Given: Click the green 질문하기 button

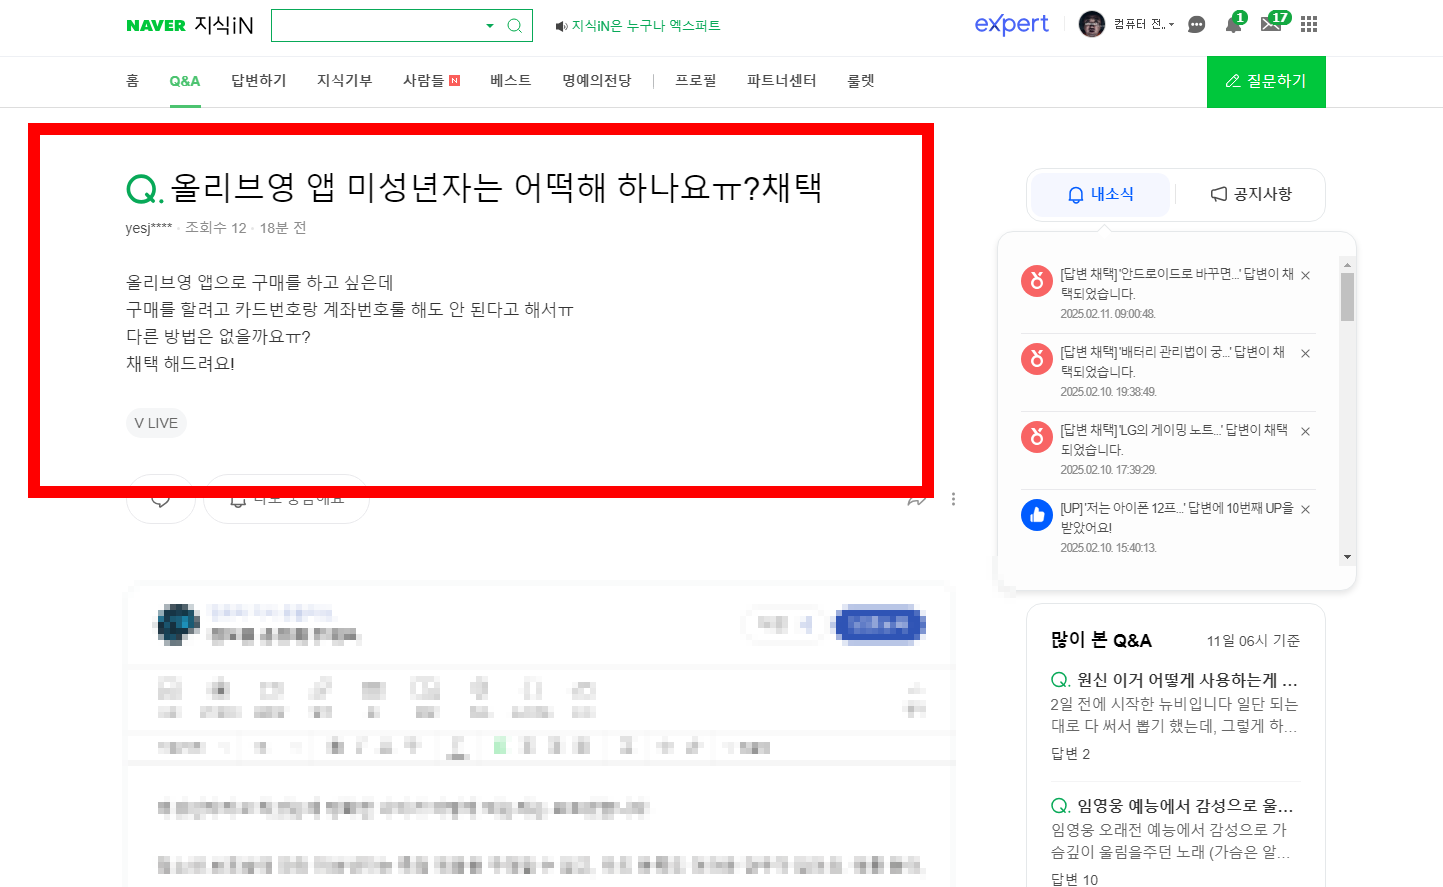Looking at the screenshot, I should point(1266,81).
